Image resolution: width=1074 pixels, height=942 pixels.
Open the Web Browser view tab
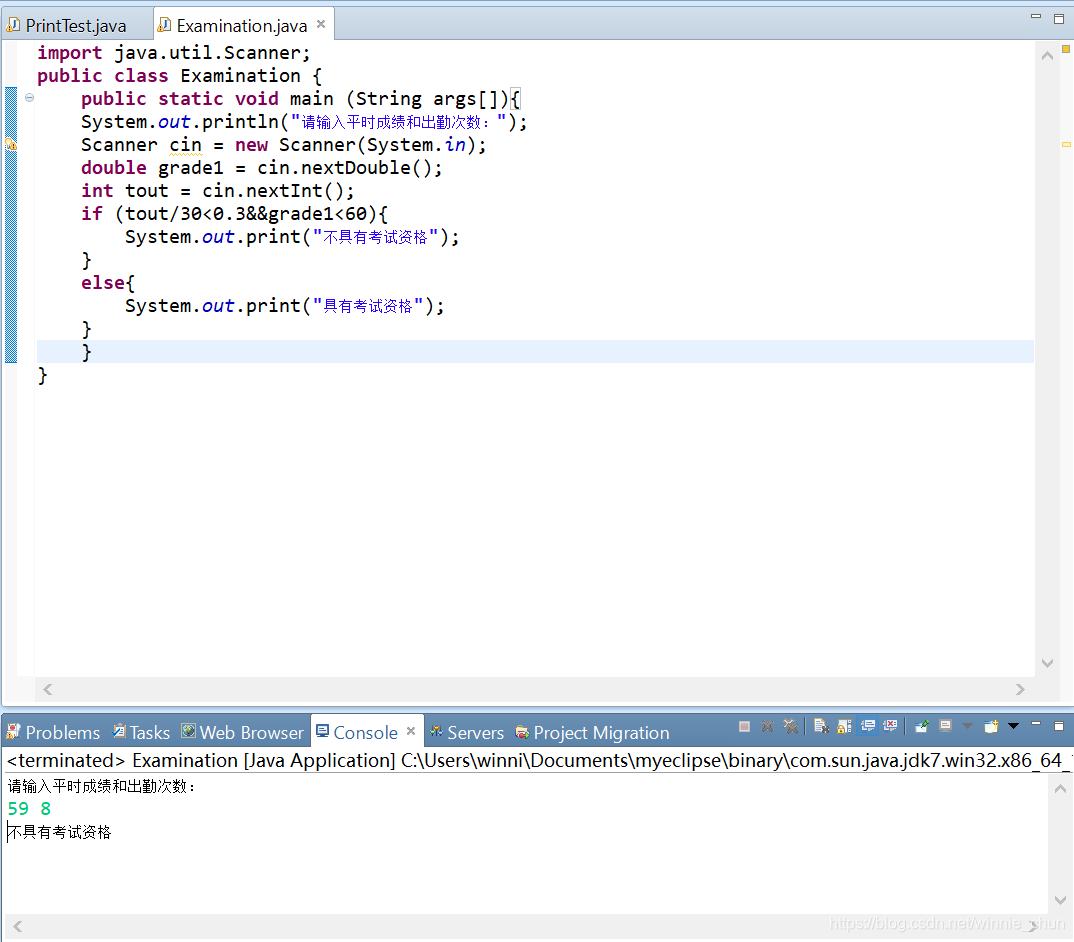[242, 732]
